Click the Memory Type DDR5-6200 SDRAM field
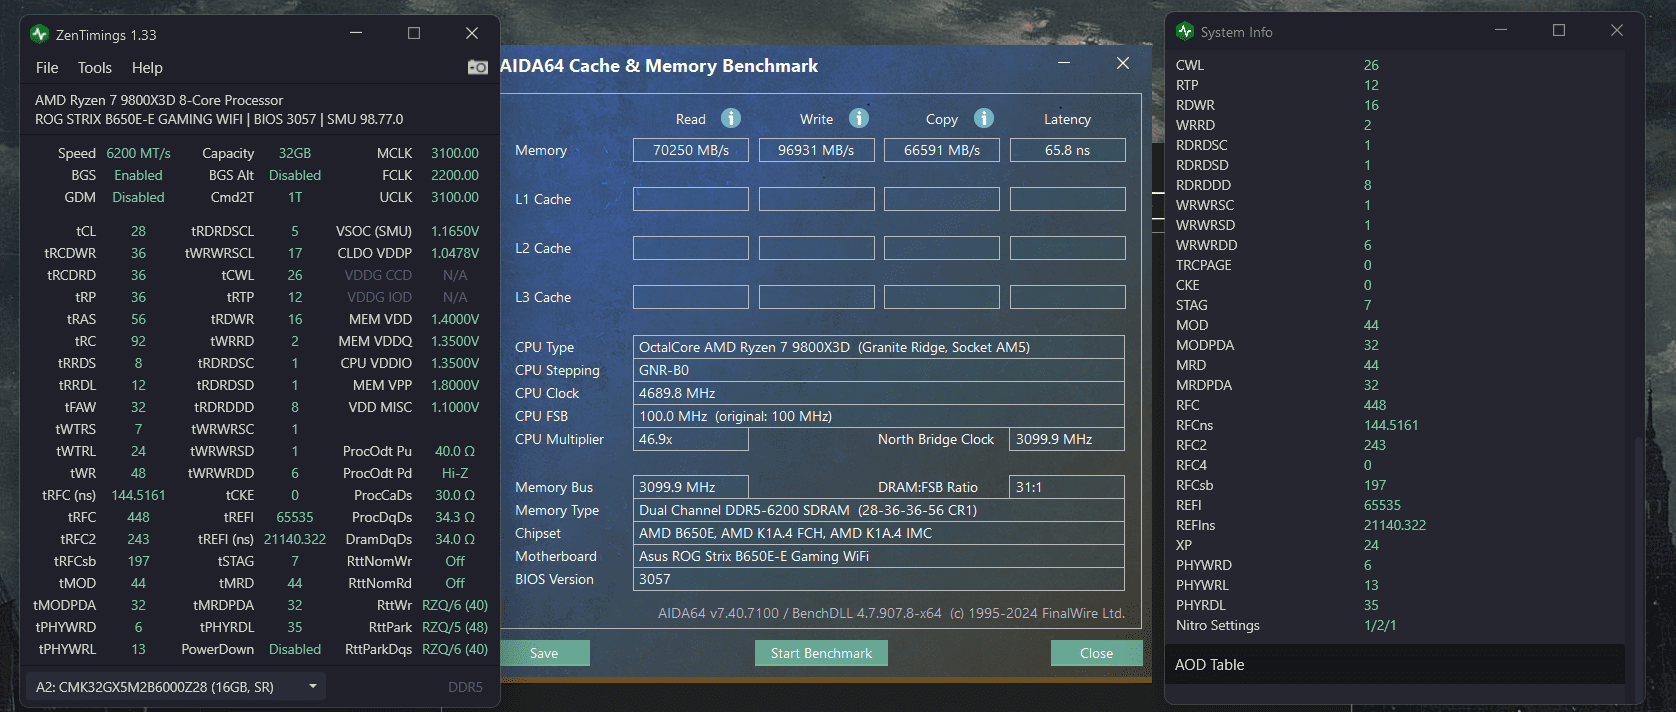The height and width of the screenshot is (712, 1676). [x=879, y=510]
